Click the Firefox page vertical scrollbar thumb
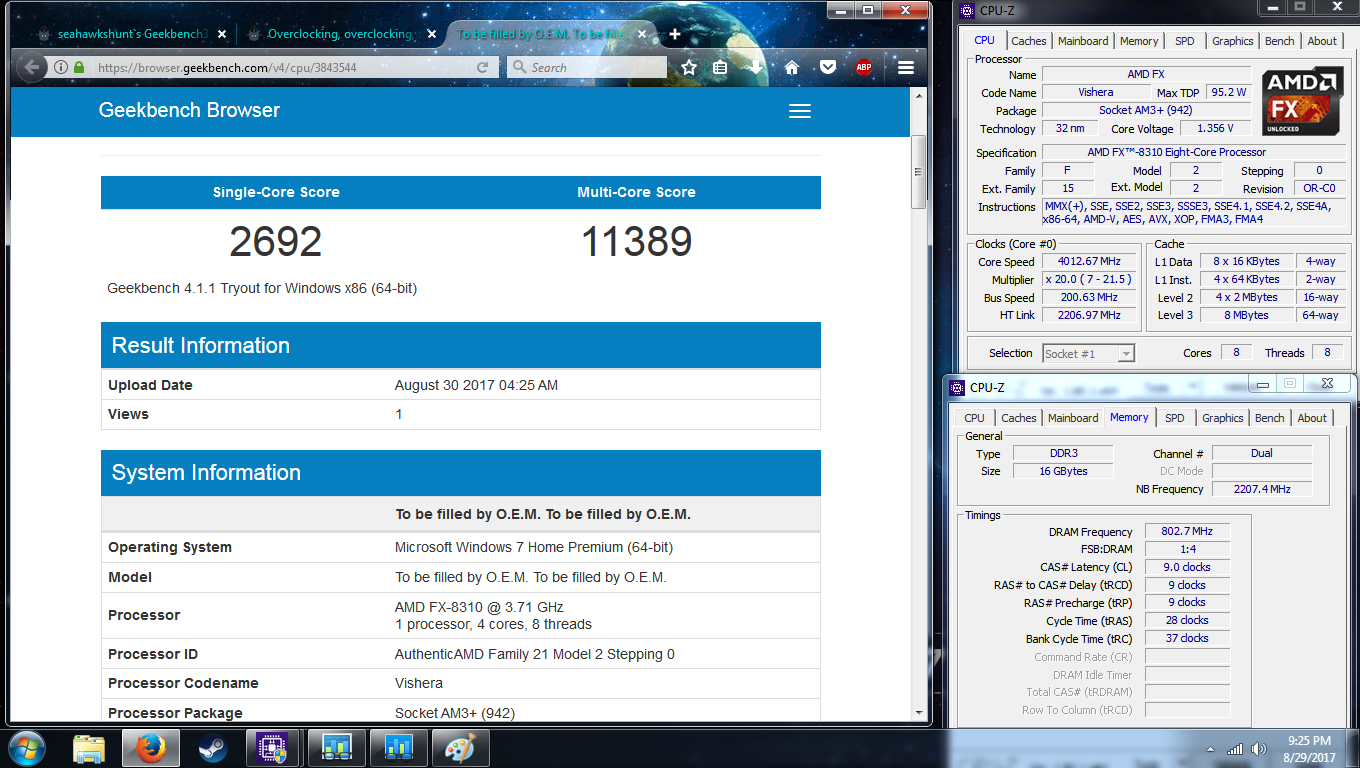The height and width of the screenshot is (768, 1360). pos(920,171)
